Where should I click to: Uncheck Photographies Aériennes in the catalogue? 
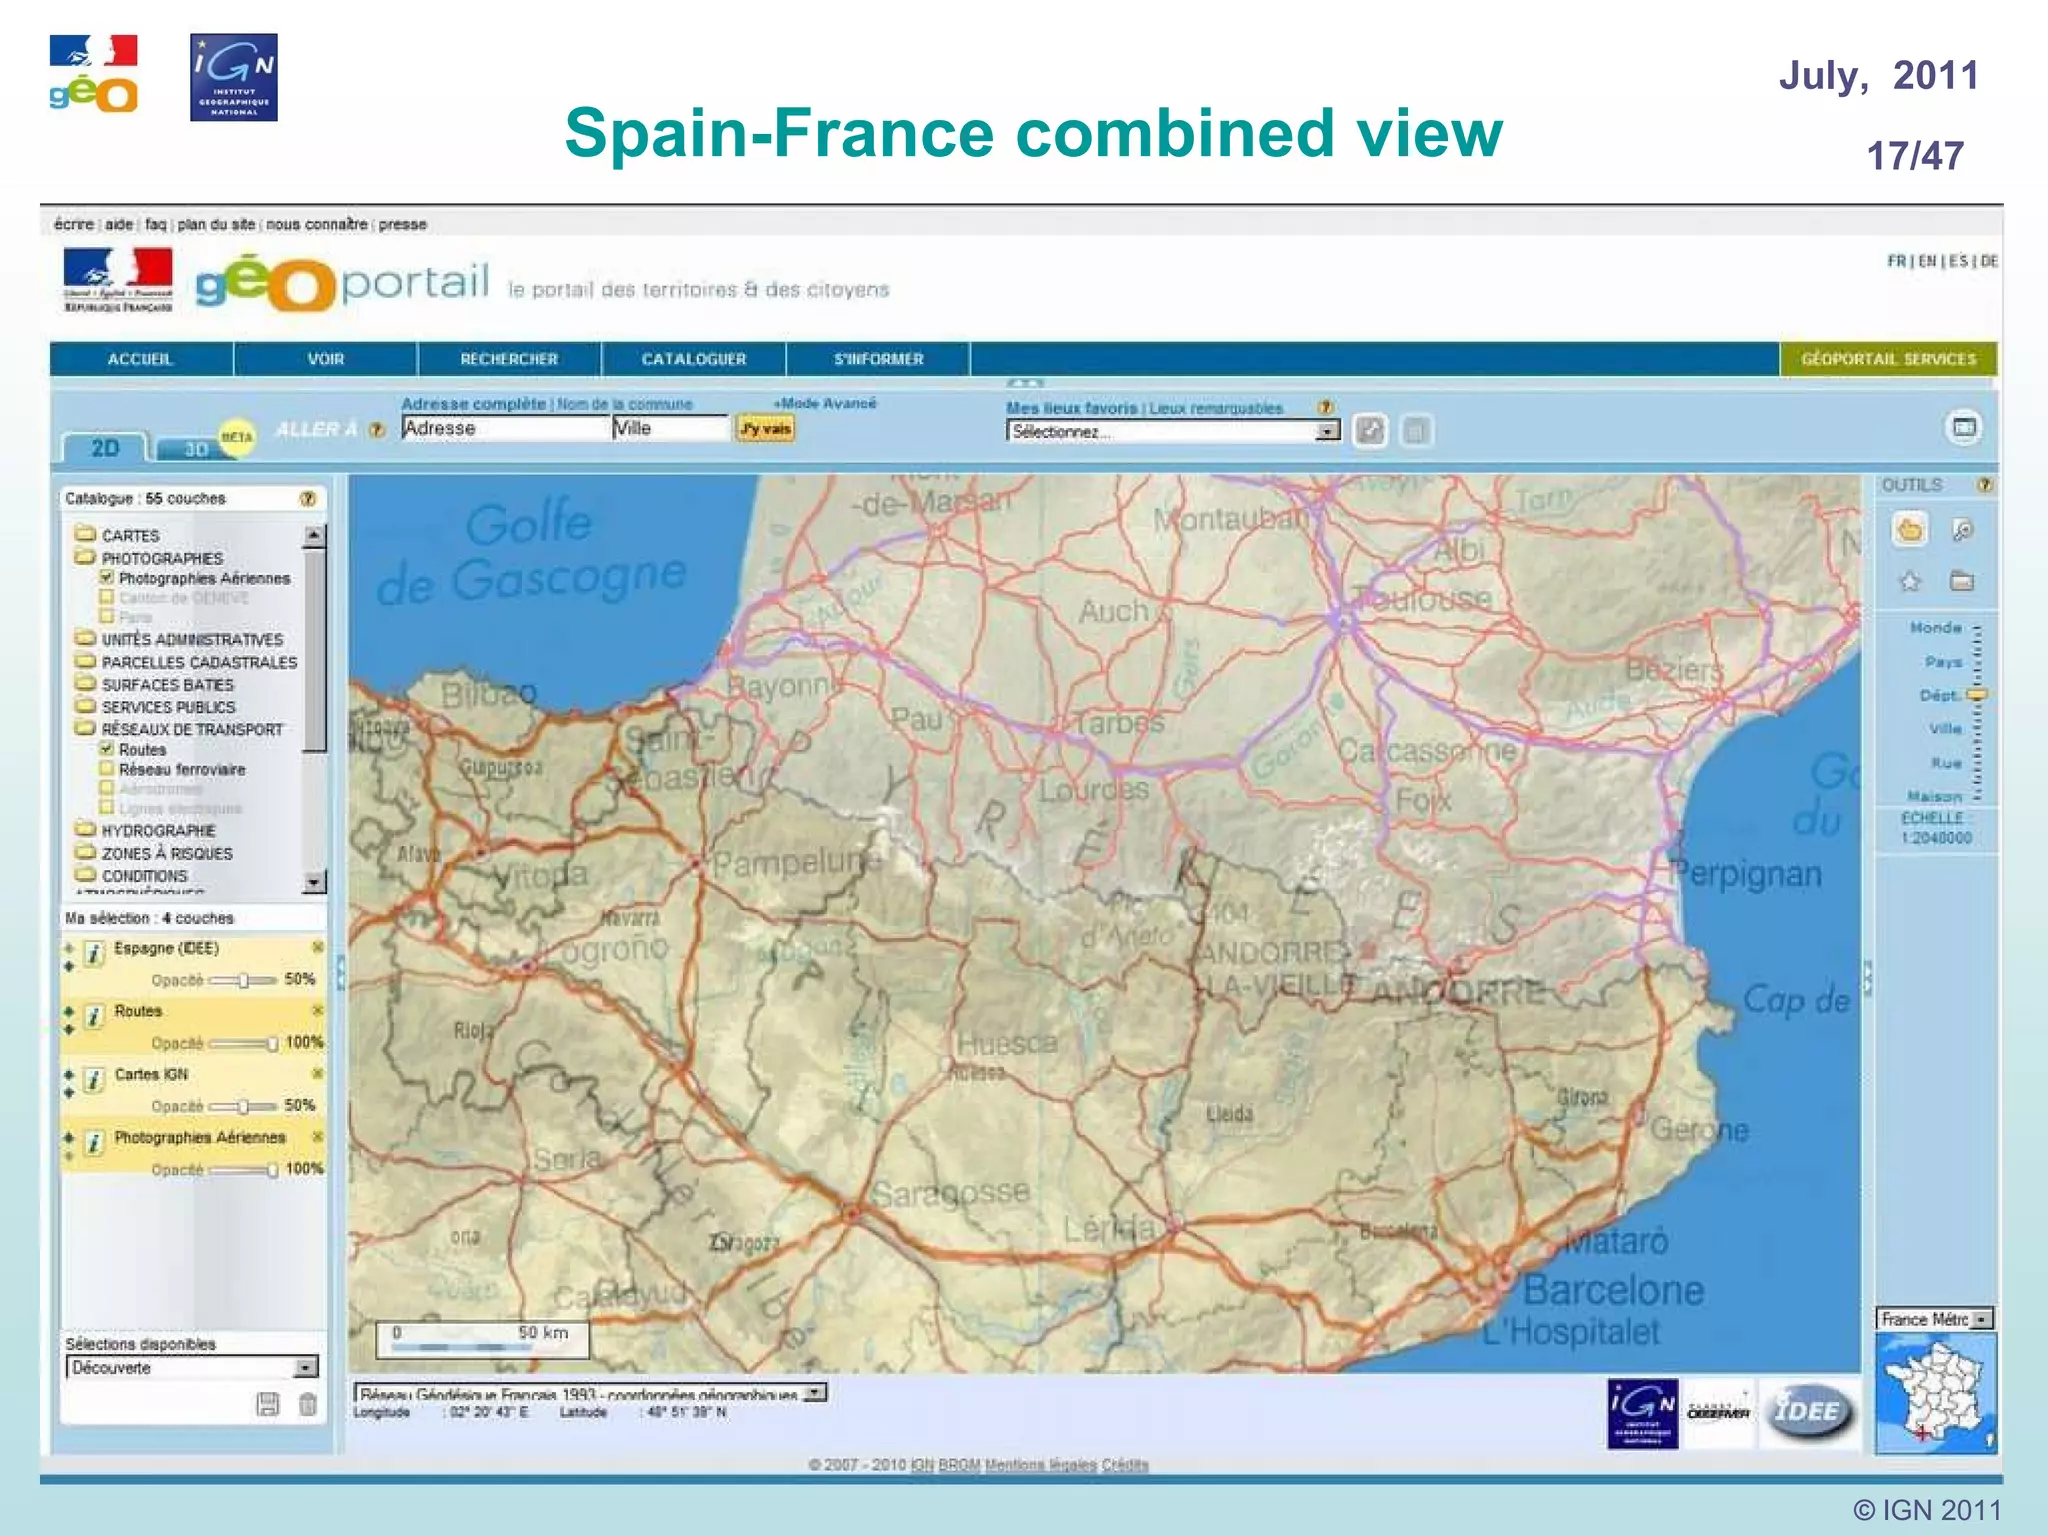pos(107,578)
